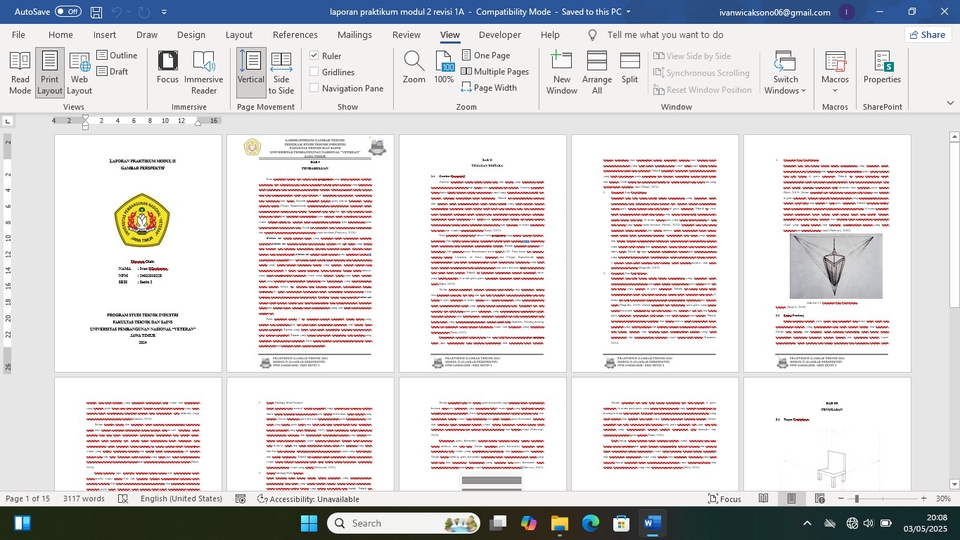Switch to Read Mode view

(x=20, y=73)
